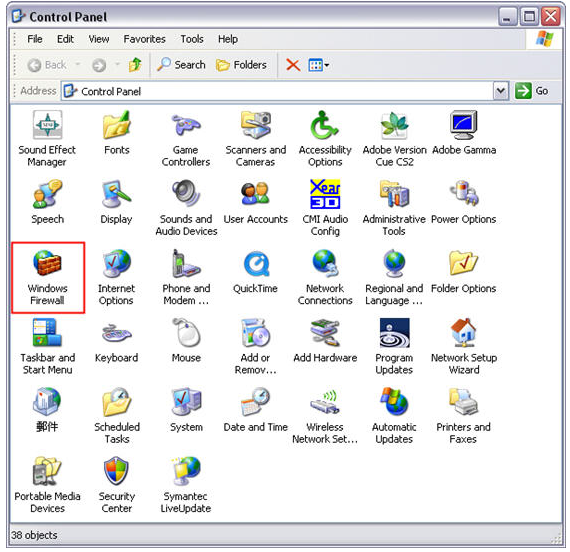Screen dimensions: 570x552
Task: Open Adobe Version Cue CS2
Action: [x=394, y=139]
